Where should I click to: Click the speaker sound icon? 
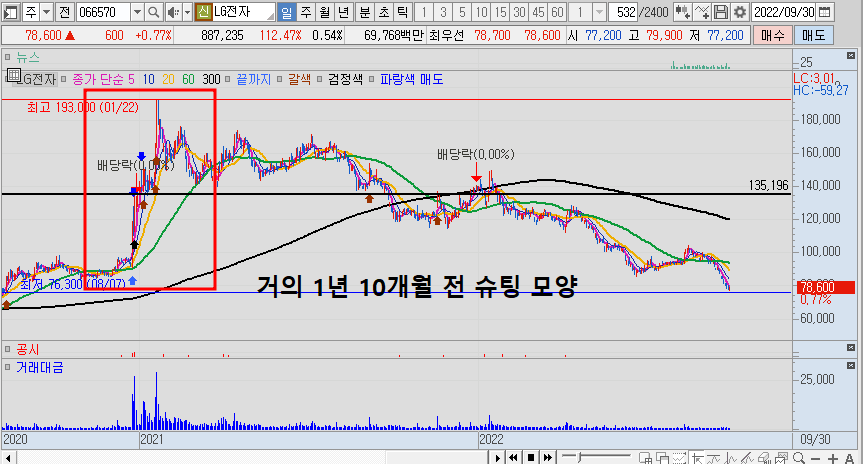tap(173, 12)
